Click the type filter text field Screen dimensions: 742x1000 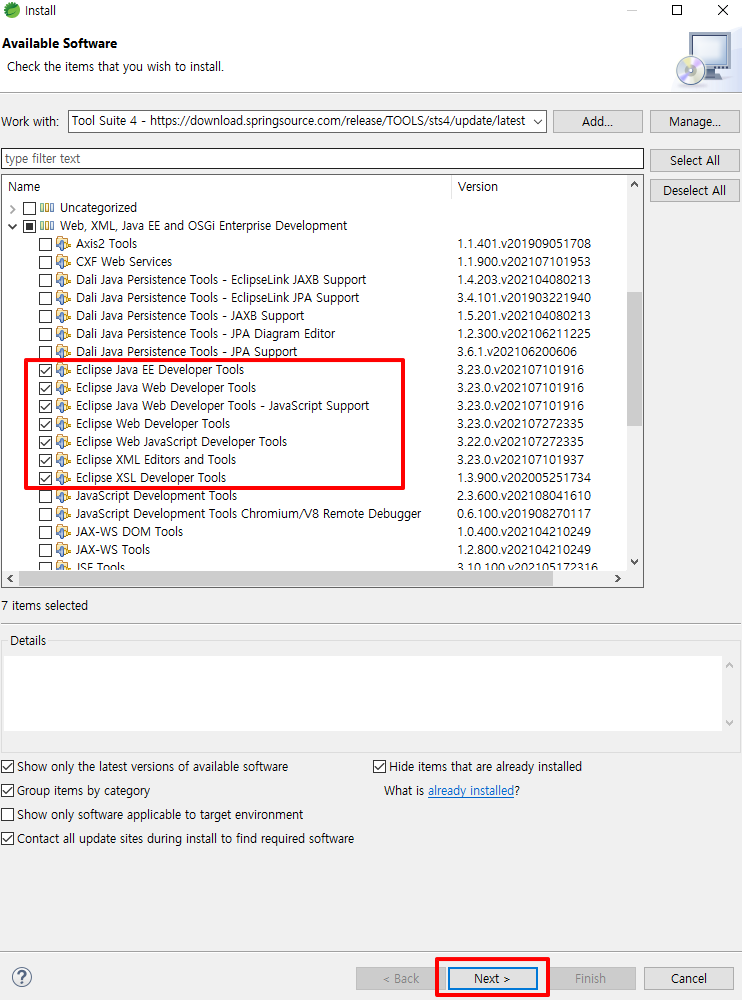pyautogui.click(x=322, y=159)
